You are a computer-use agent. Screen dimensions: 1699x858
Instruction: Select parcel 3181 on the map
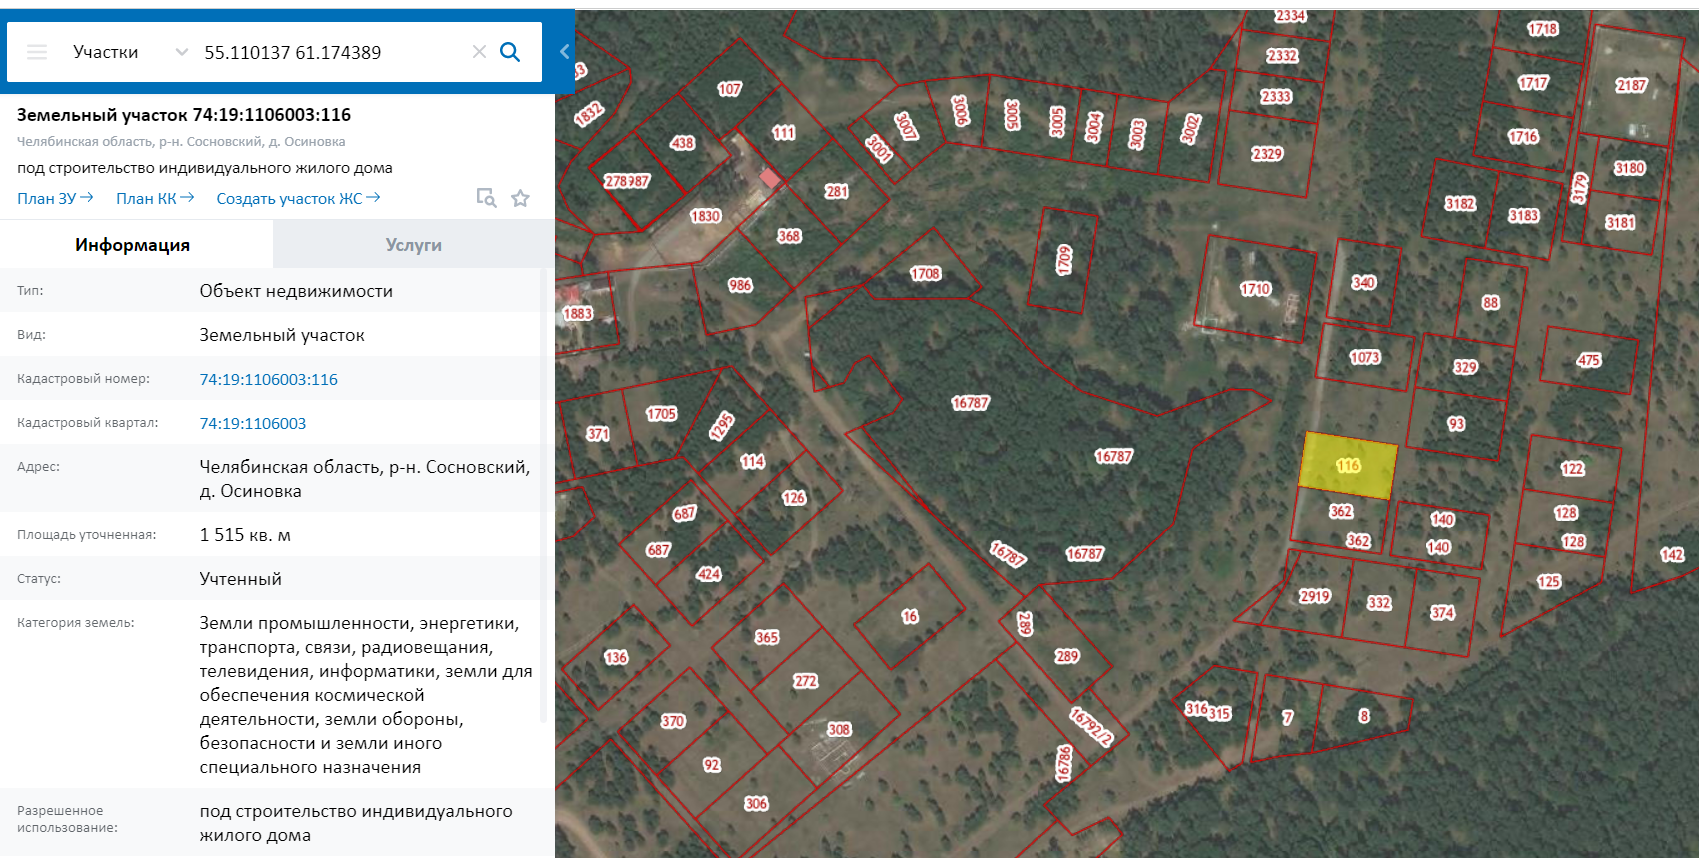click(1620, 223)
